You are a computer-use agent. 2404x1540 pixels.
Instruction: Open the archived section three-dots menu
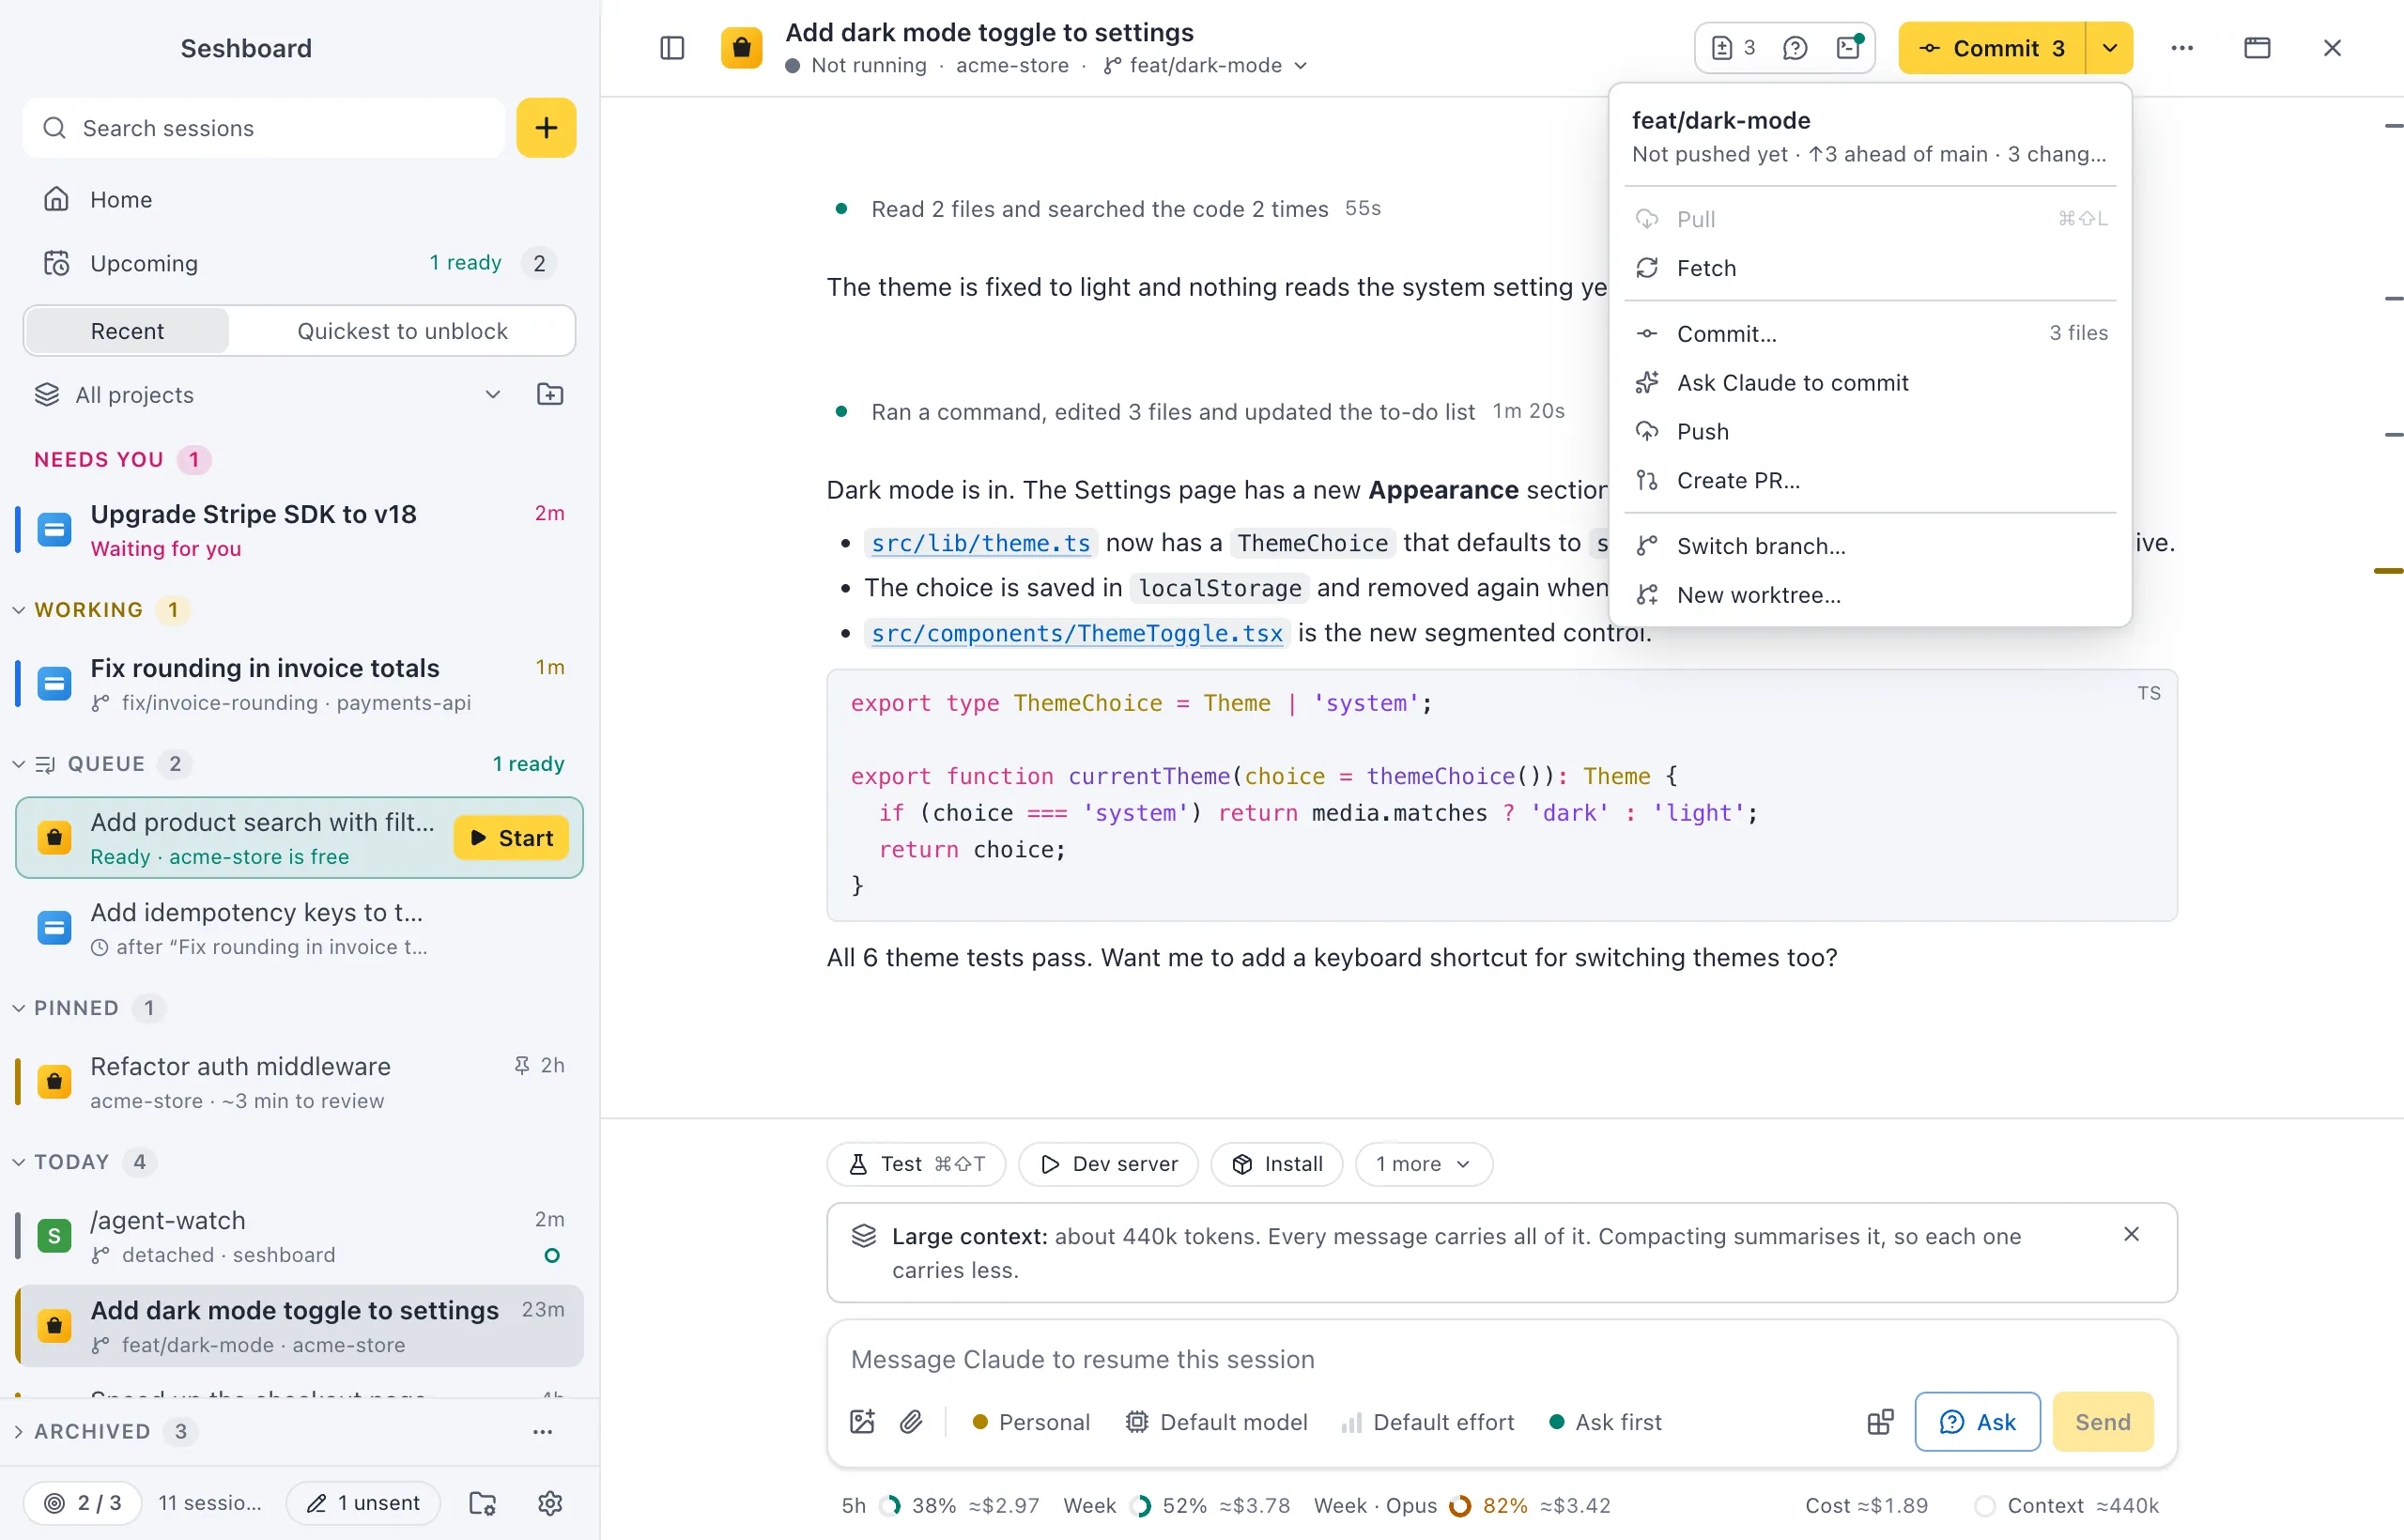(542, 1432)
